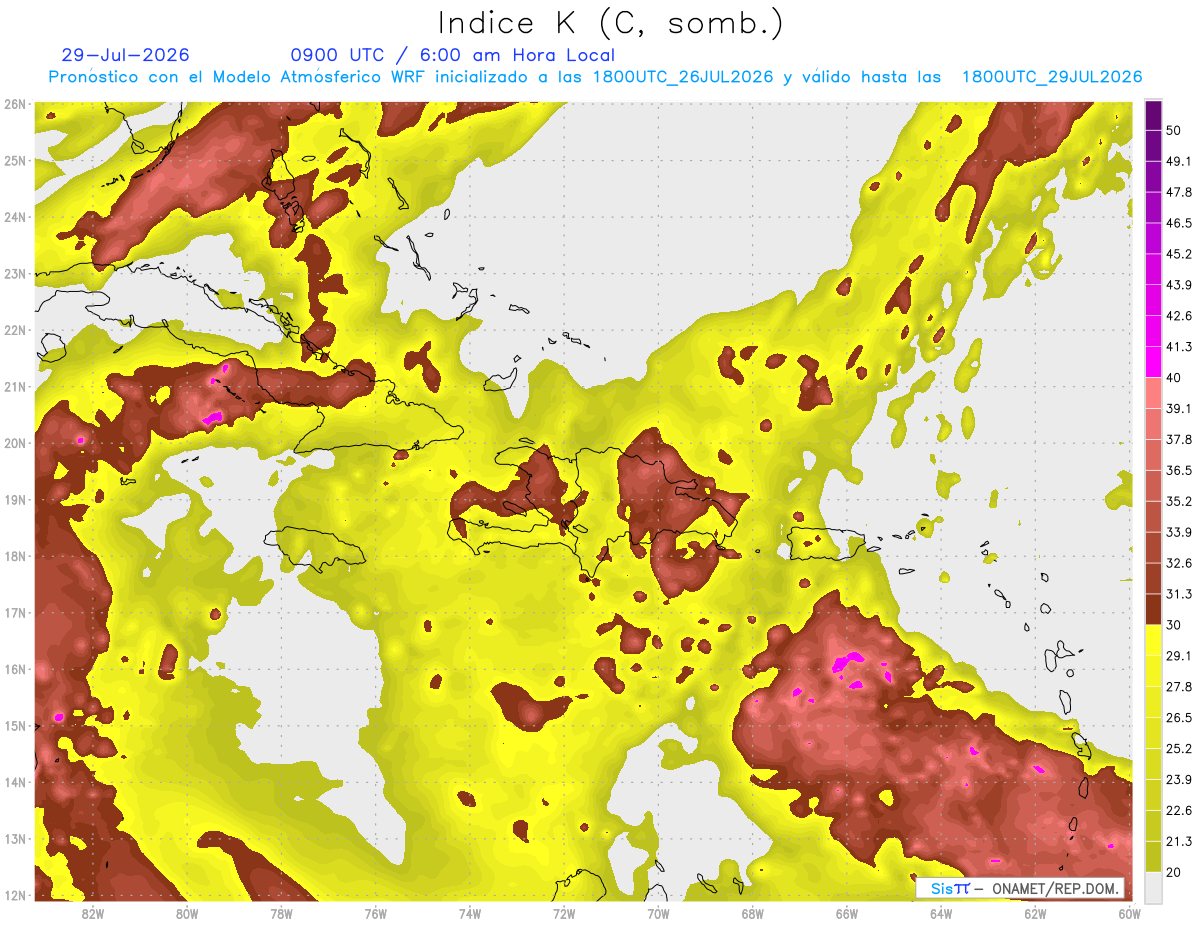Click the '82W' longitude label
Image resolution: width=1200 pixels, height=927 pixels.
pyautogui.click(x=92, y=914)
